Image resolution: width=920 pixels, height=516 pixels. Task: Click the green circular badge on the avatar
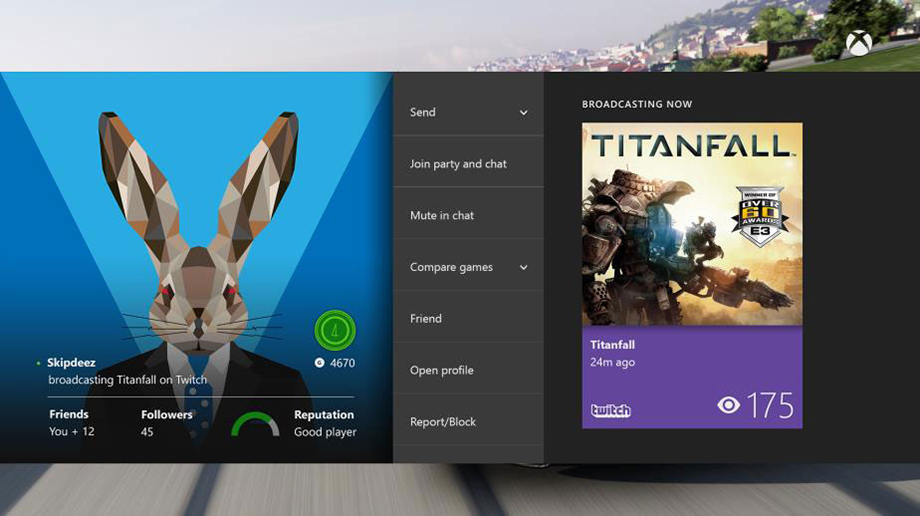click(335, 330)
